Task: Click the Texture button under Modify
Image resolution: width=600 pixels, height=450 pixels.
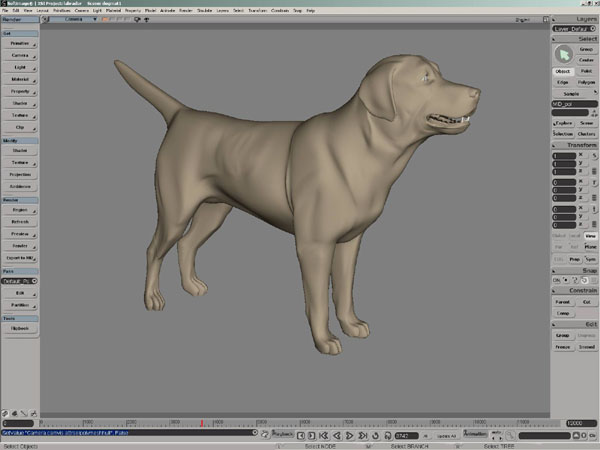Action: click(20, 162)
